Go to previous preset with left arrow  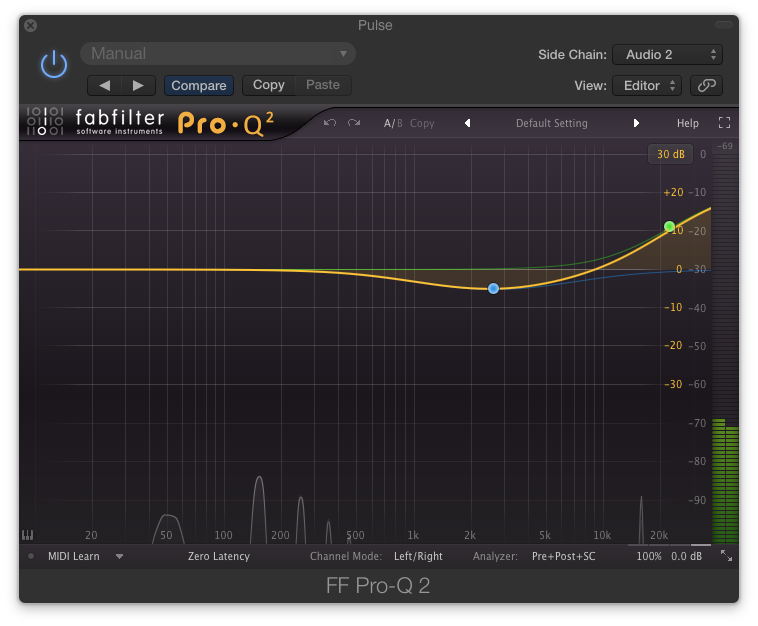[x=104, y=86]
